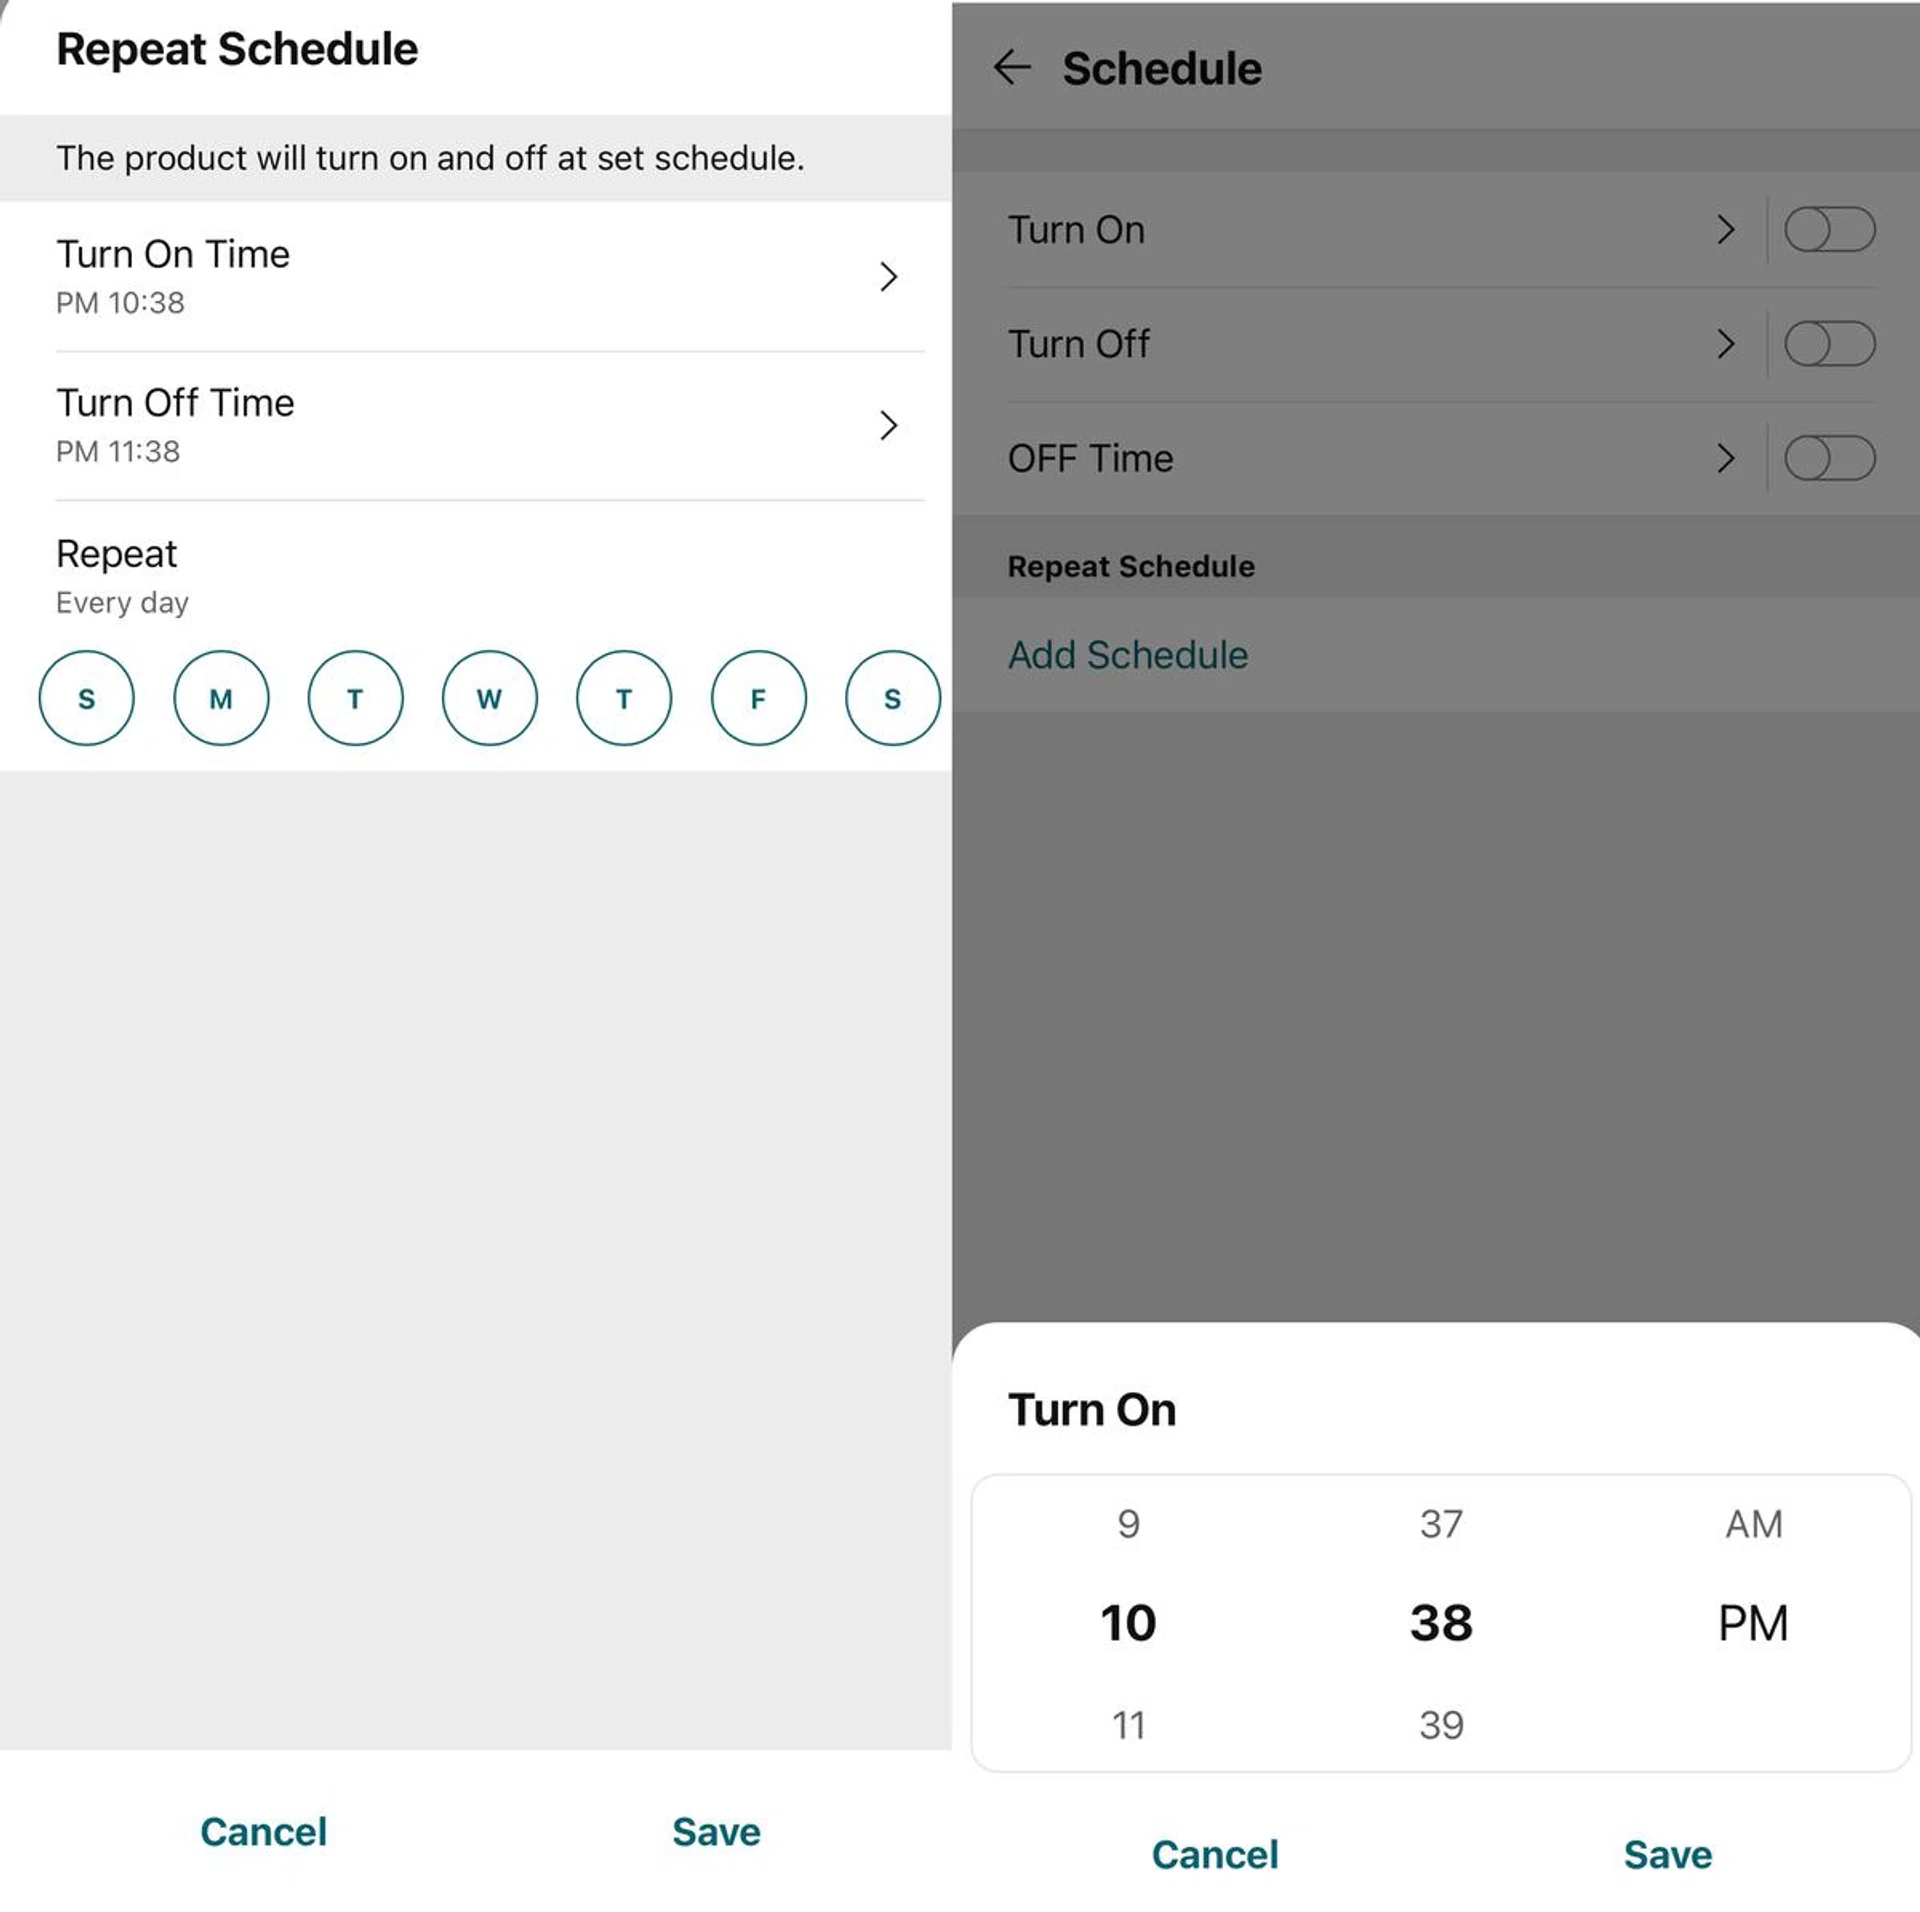Viewport: 1920px width, 1912px height.
Task: Tap Add Schedule
Action: click(x=1127, y=655)
